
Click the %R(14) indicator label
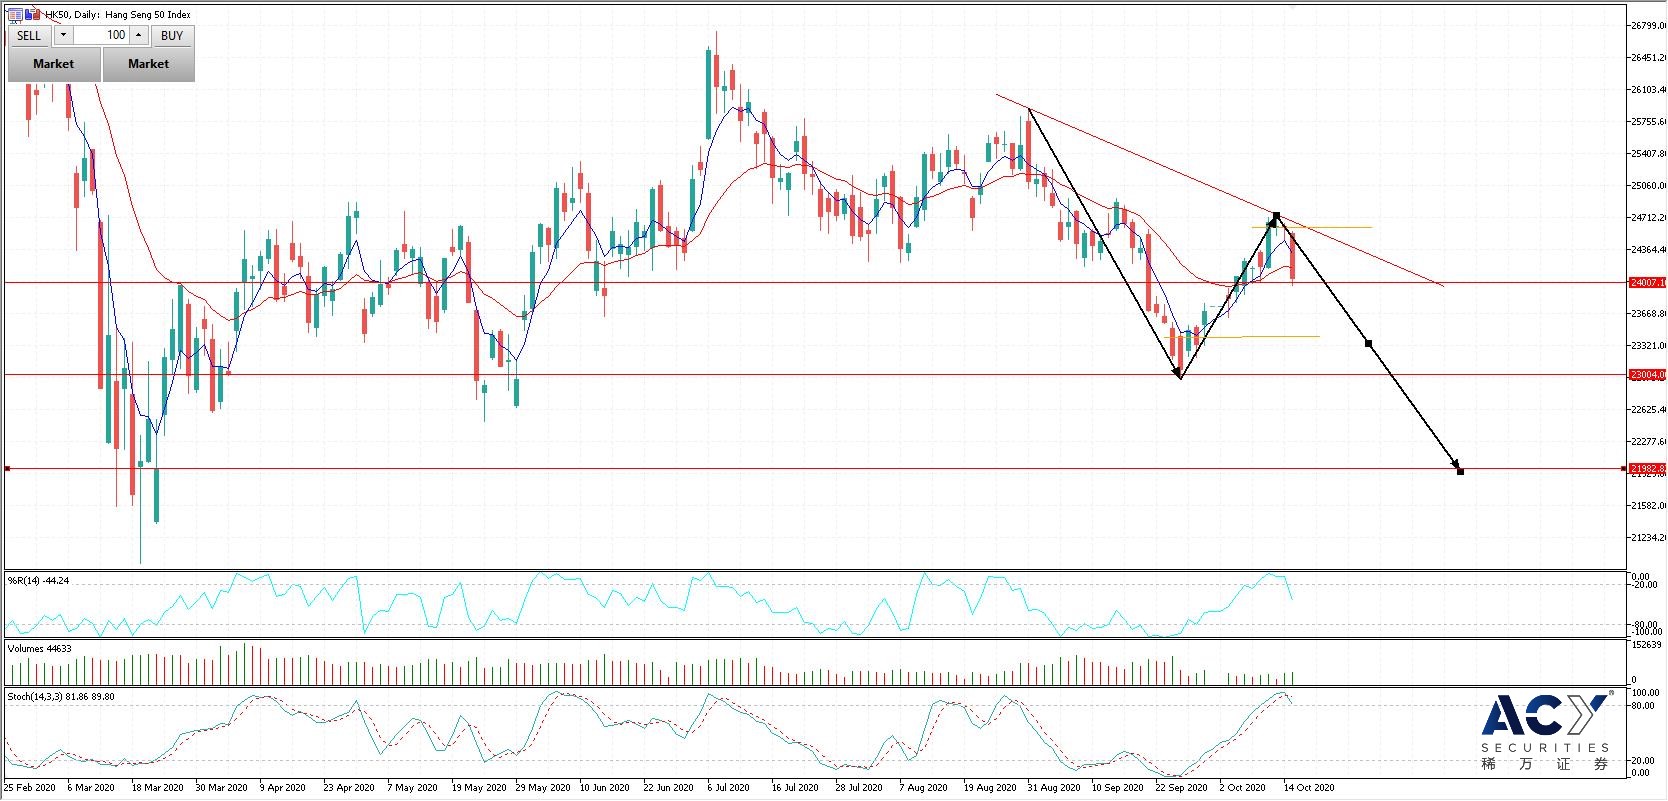(38, 581)
